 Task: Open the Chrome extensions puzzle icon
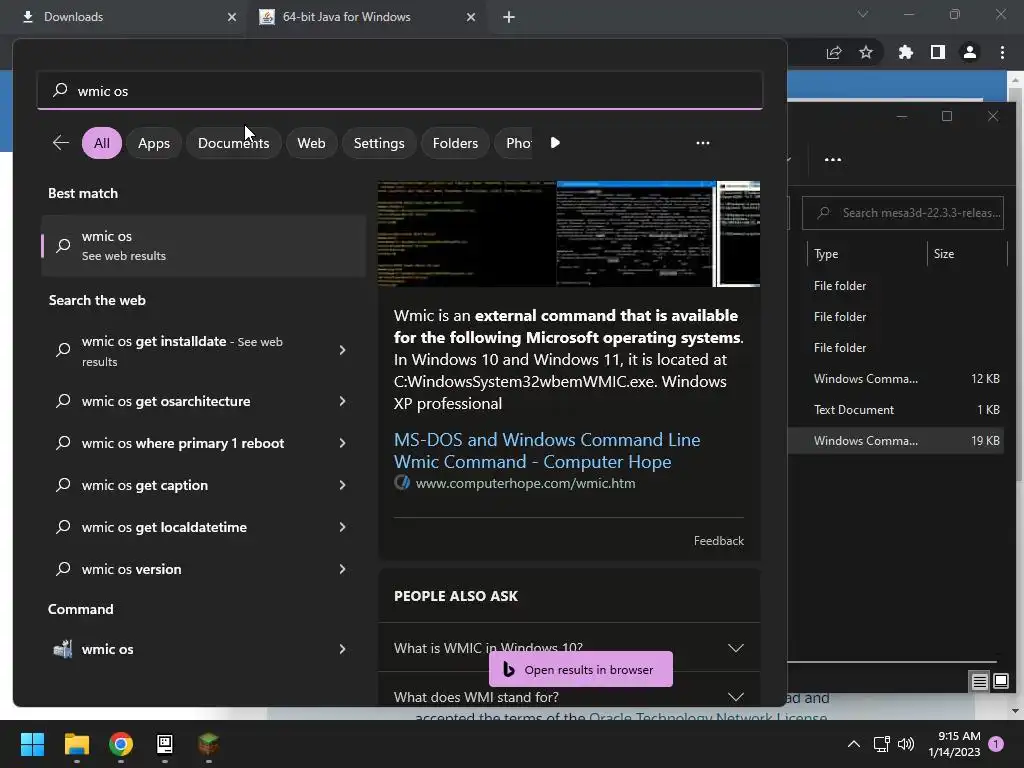coord(906,52)
